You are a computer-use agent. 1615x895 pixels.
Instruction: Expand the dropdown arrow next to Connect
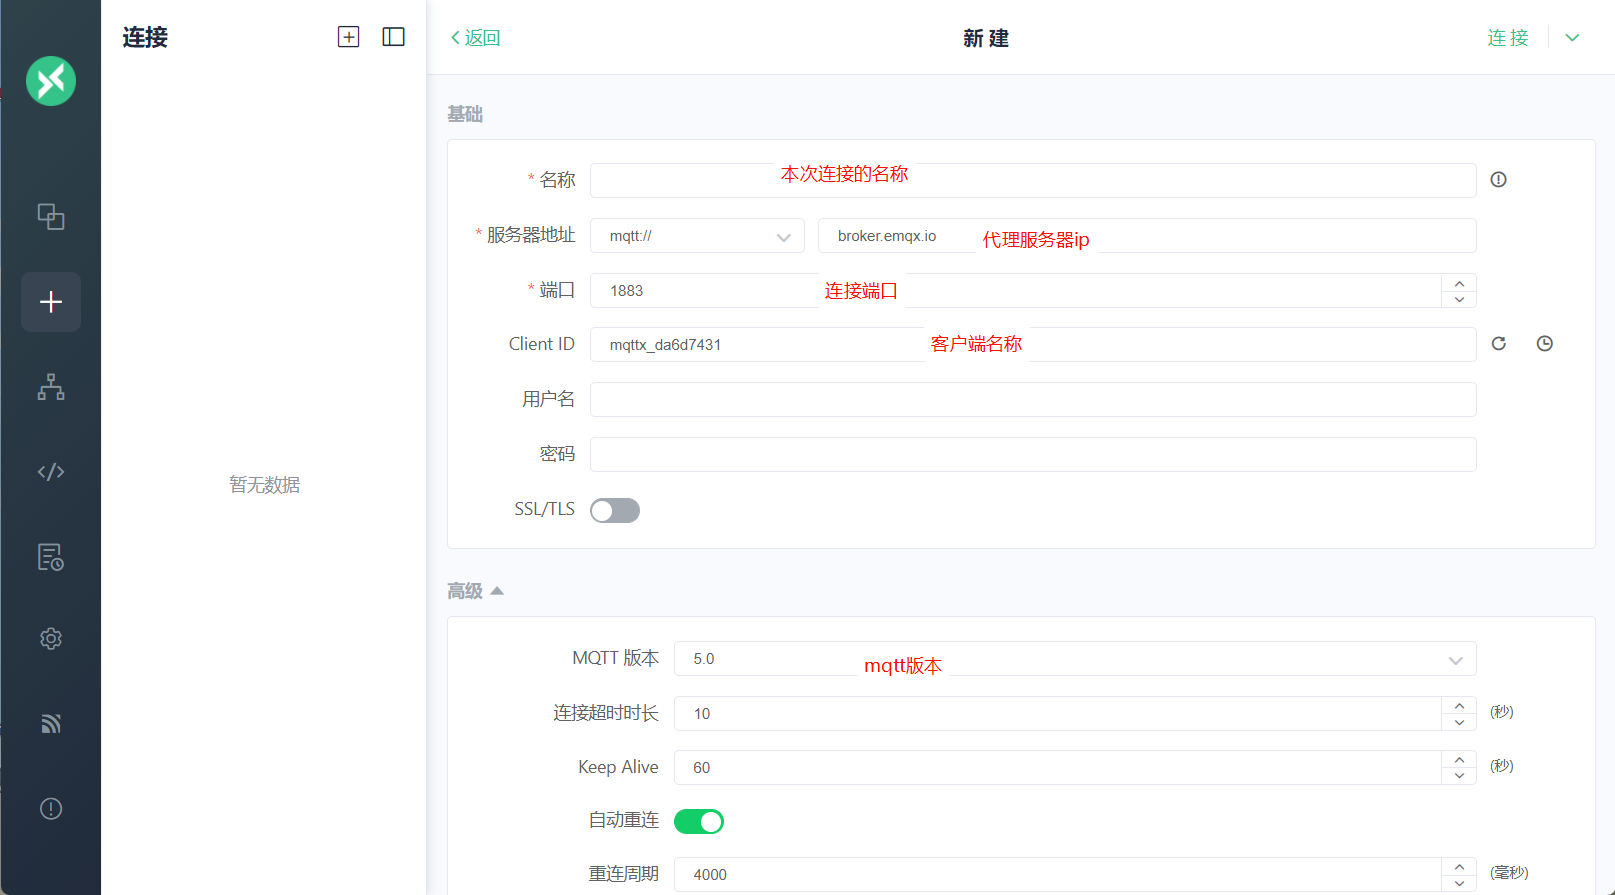(x=1572, y=38)
